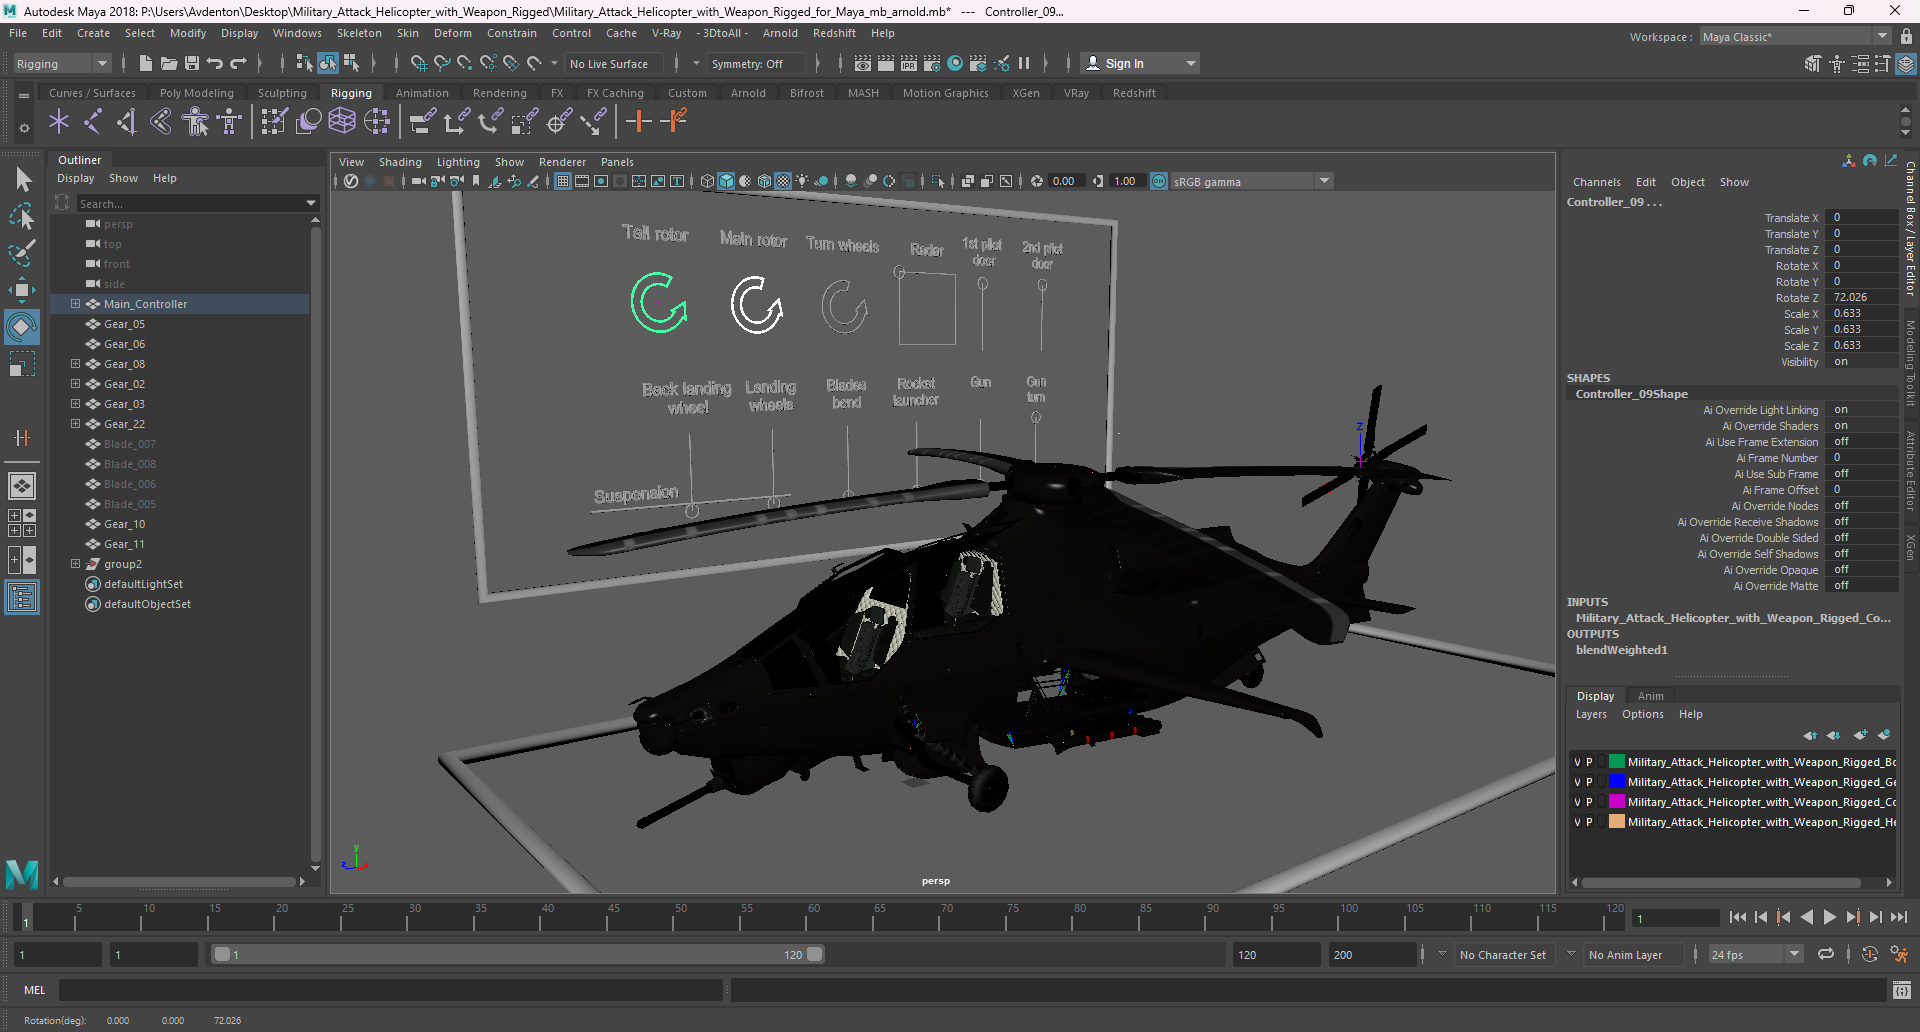This screenshot has height=1032, width=1920.
Task: Click the Set Key plus shelf icon
Action: (638, 122)
